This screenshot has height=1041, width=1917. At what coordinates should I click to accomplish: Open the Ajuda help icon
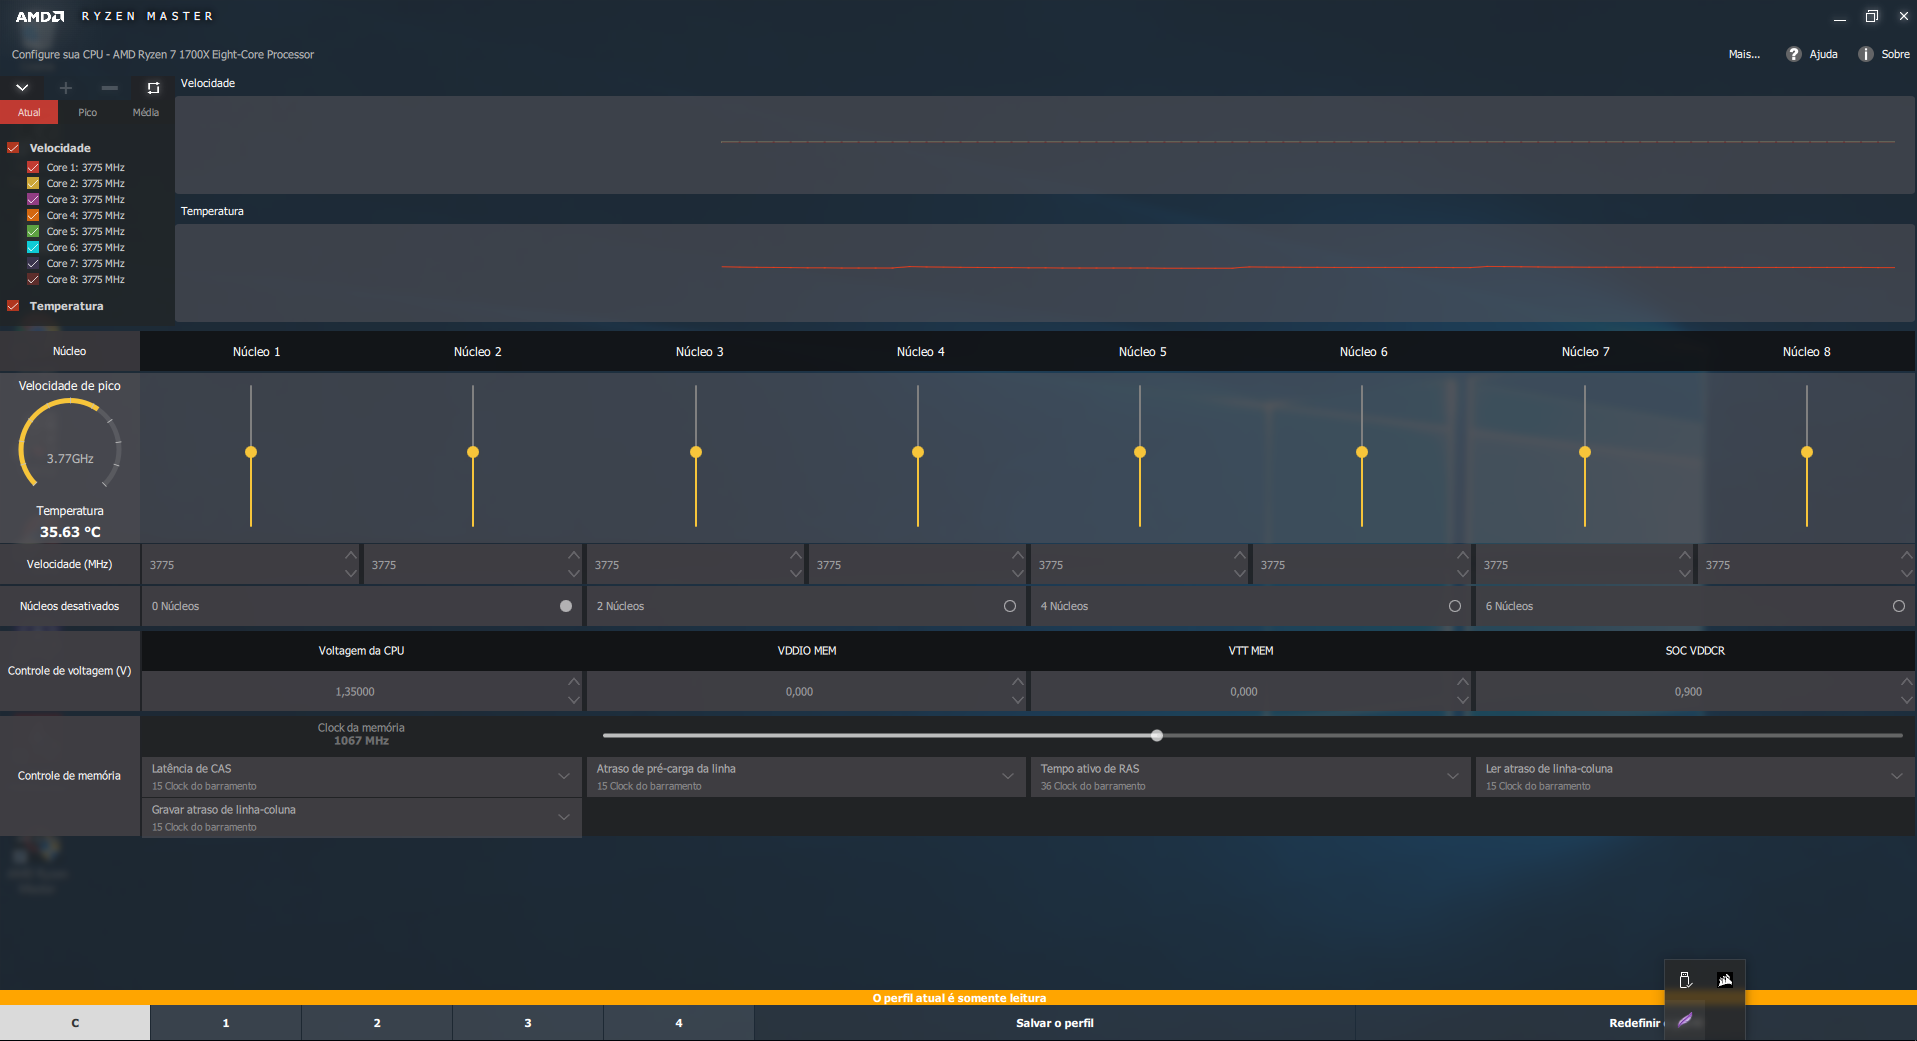click(1794, 54)
